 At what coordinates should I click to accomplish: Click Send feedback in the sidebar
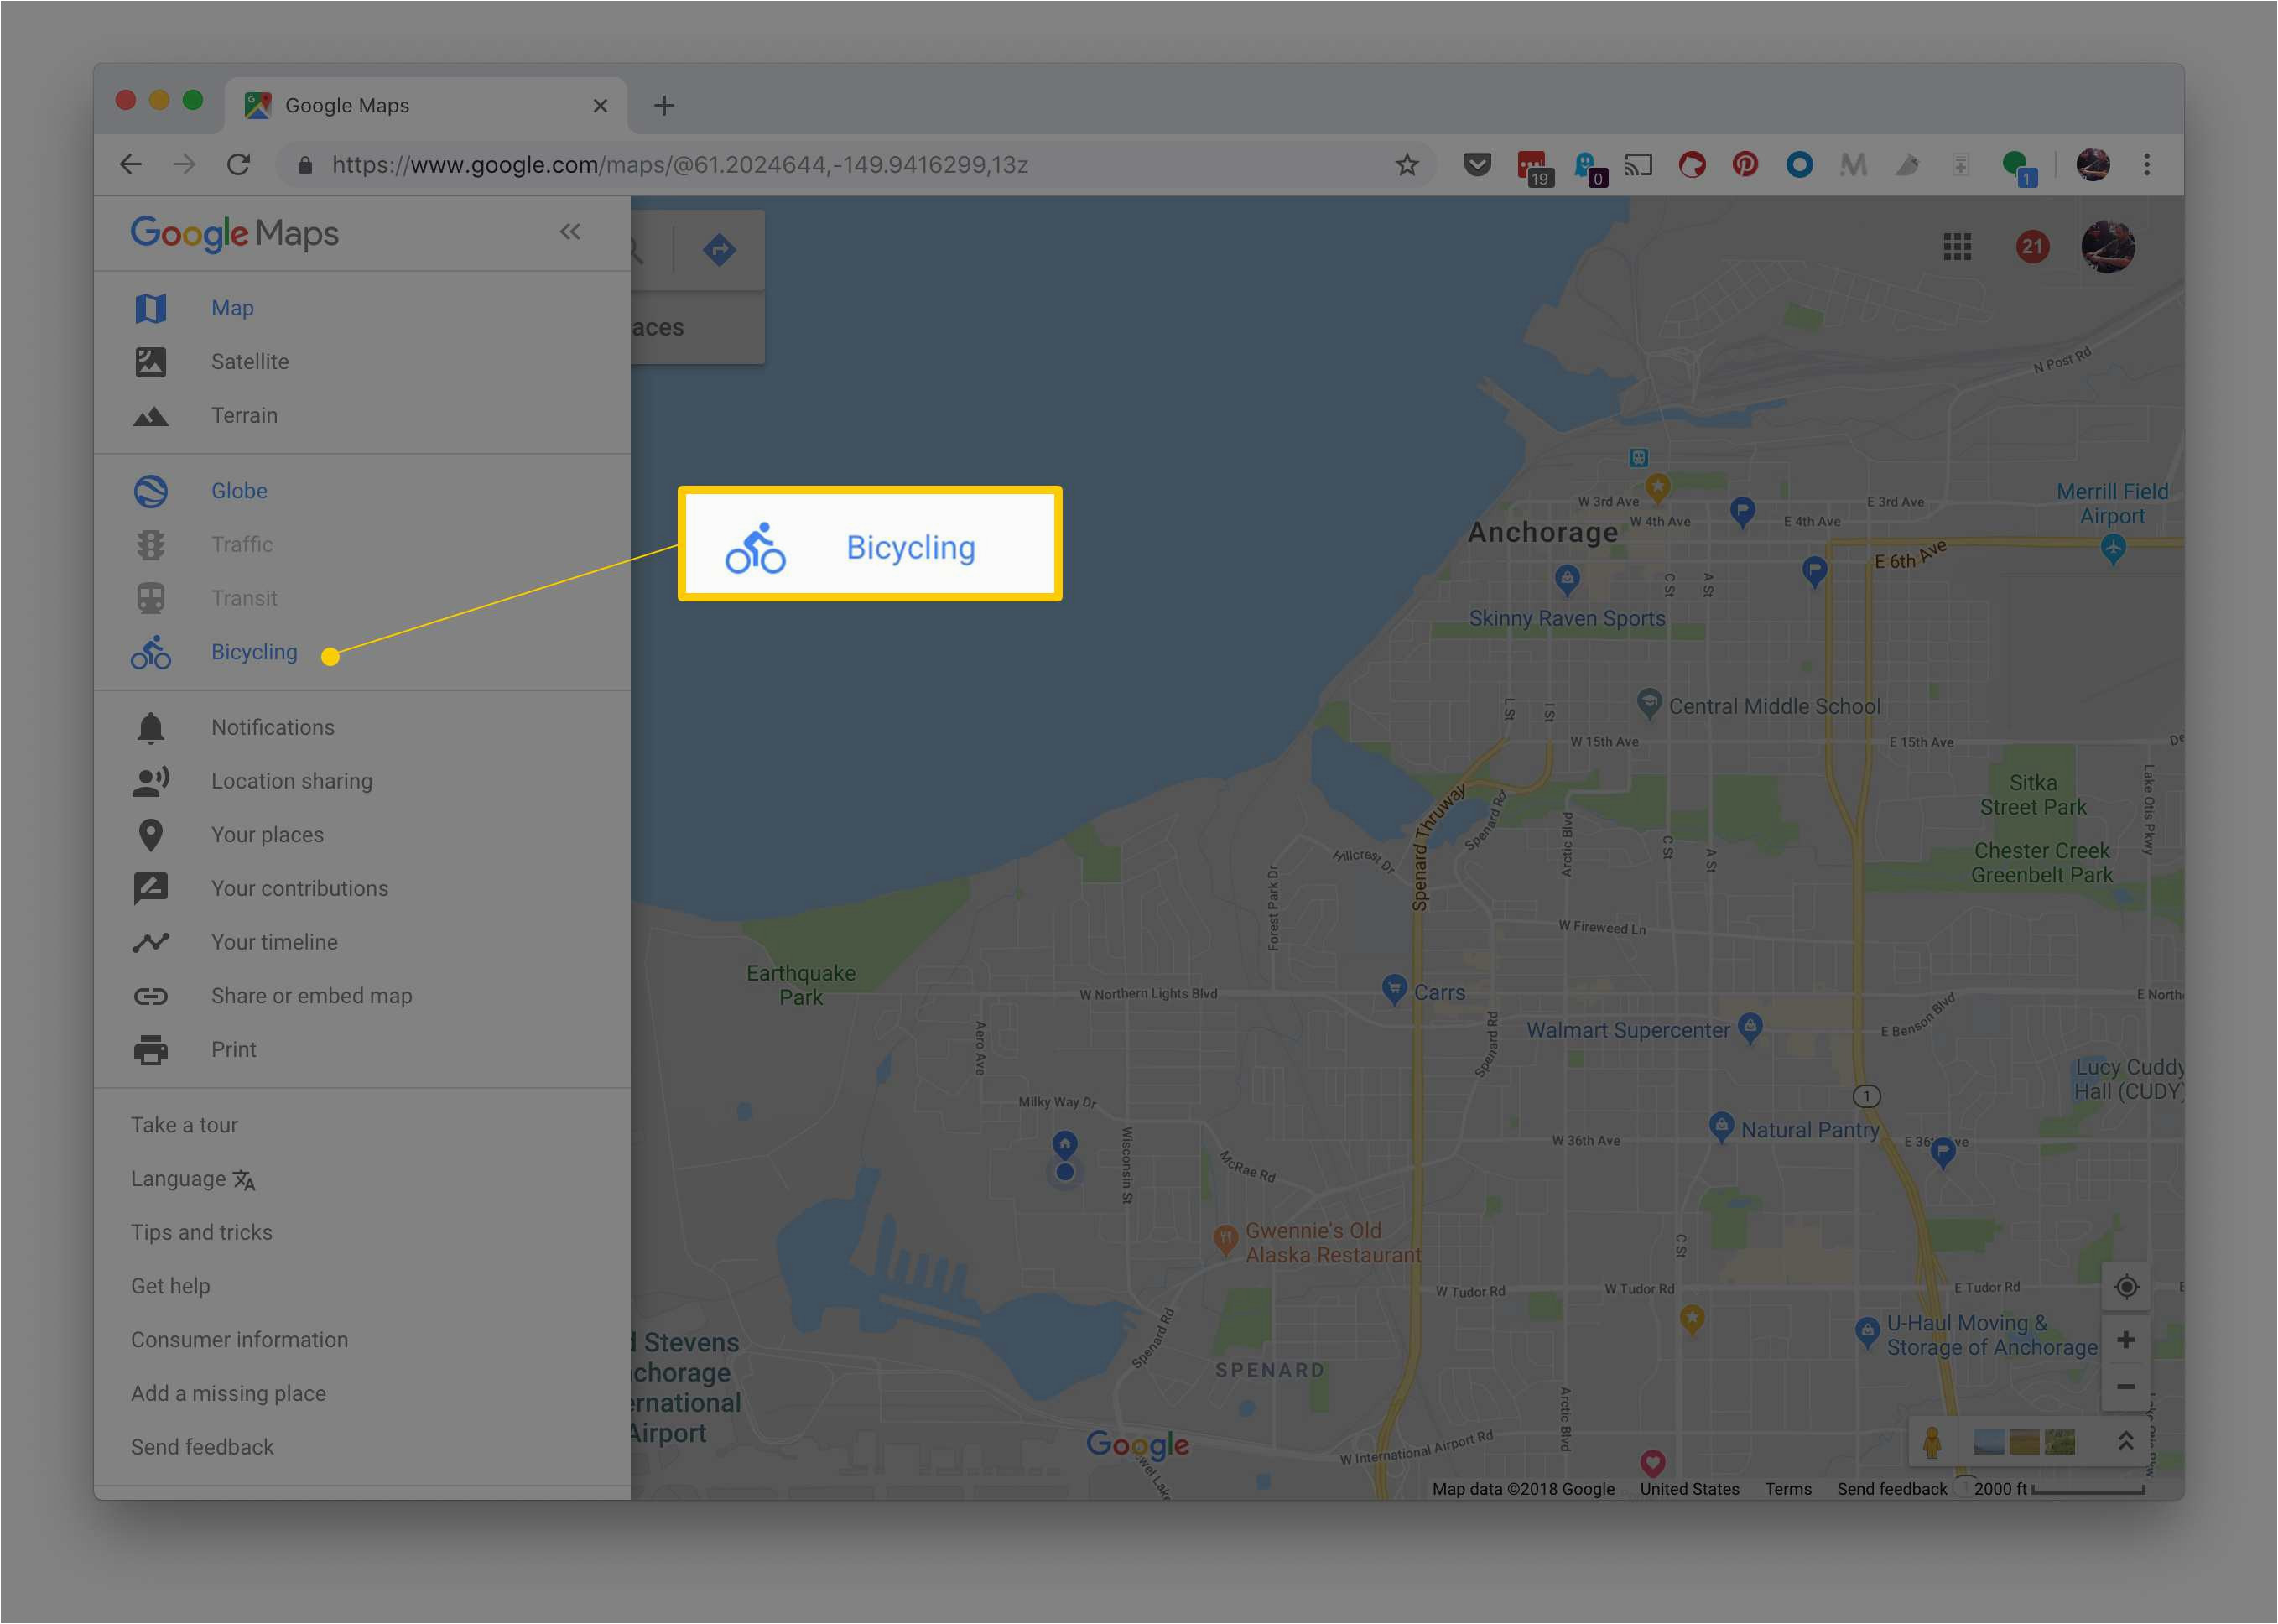(x=202, y=1448)
